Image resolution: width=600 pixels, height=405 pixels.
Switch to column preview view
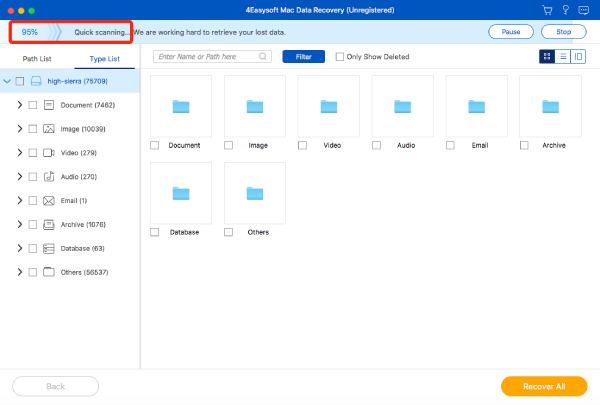tap(578, 57)
